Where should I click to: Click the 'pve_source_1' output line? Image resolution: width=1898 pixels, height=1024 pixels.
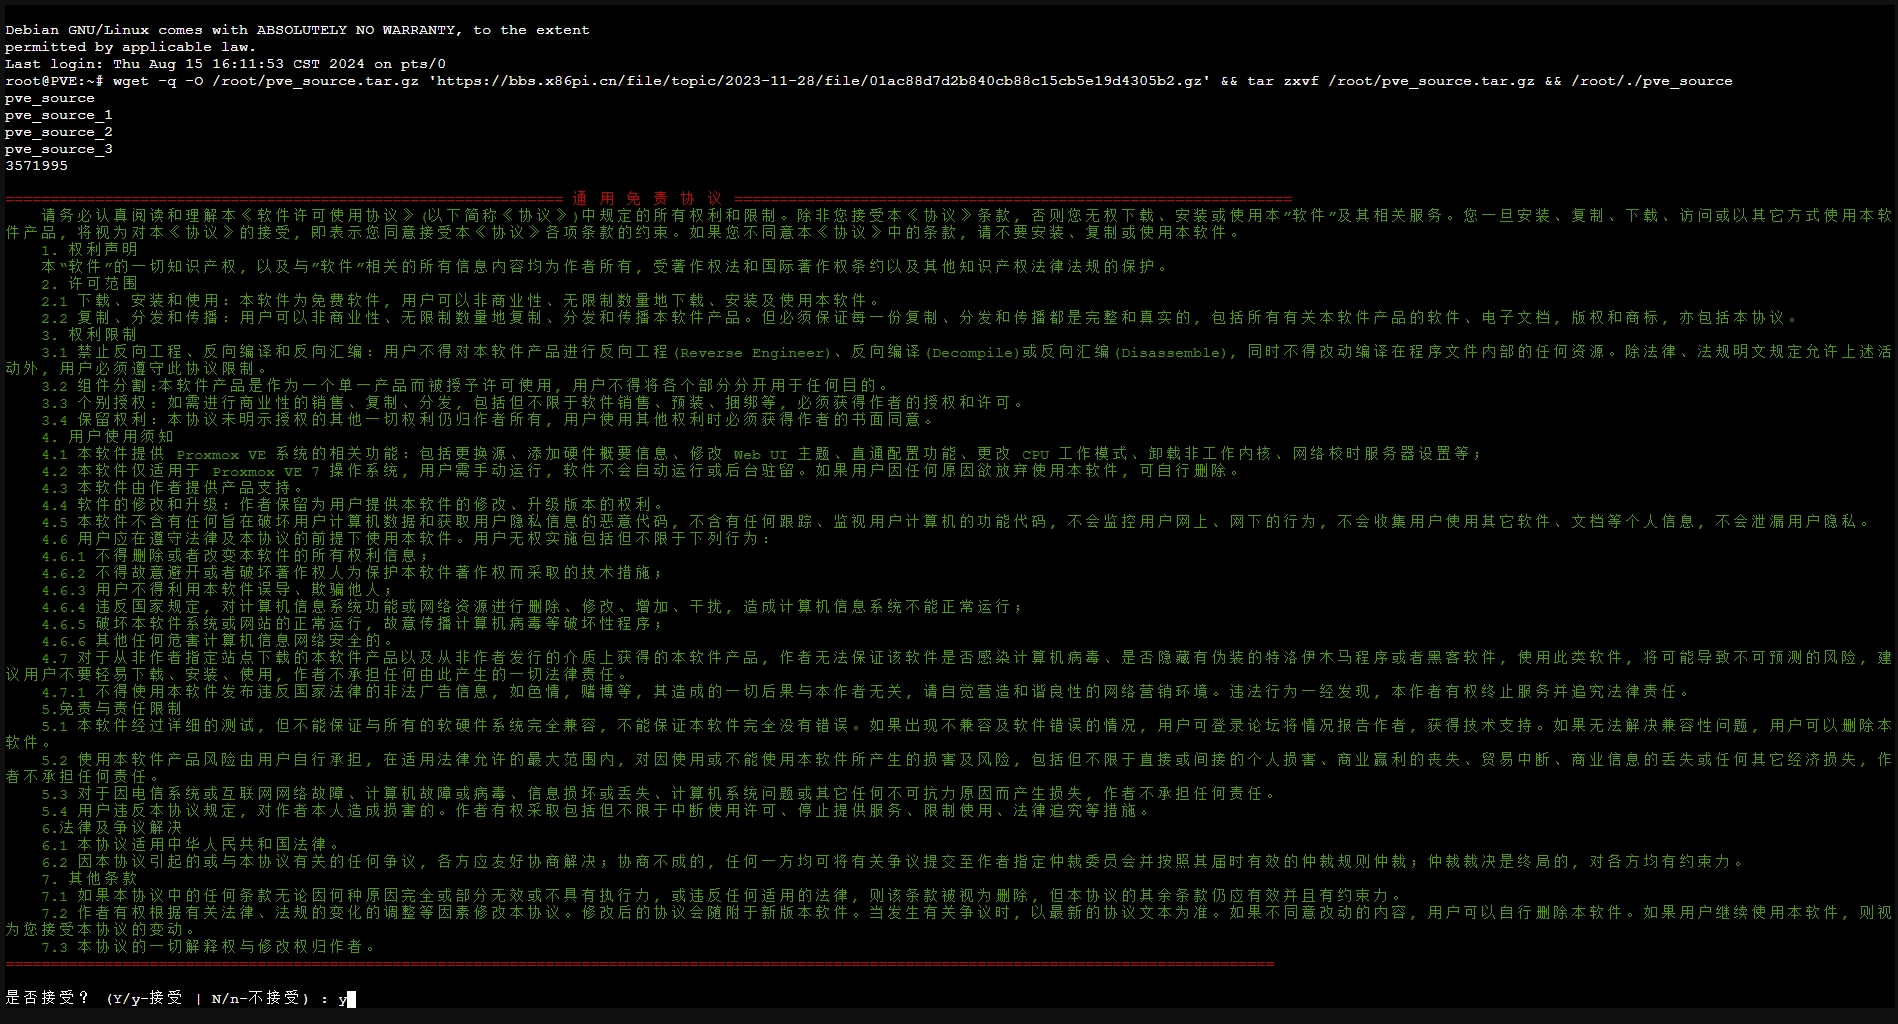(x=59, y=115)
